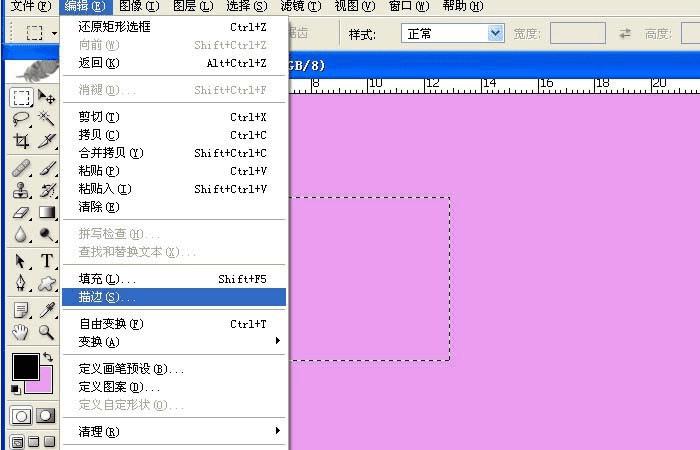
Task: Choose 清除(E) menu entry
Action: pyautogui.click(x=174, y=207)
